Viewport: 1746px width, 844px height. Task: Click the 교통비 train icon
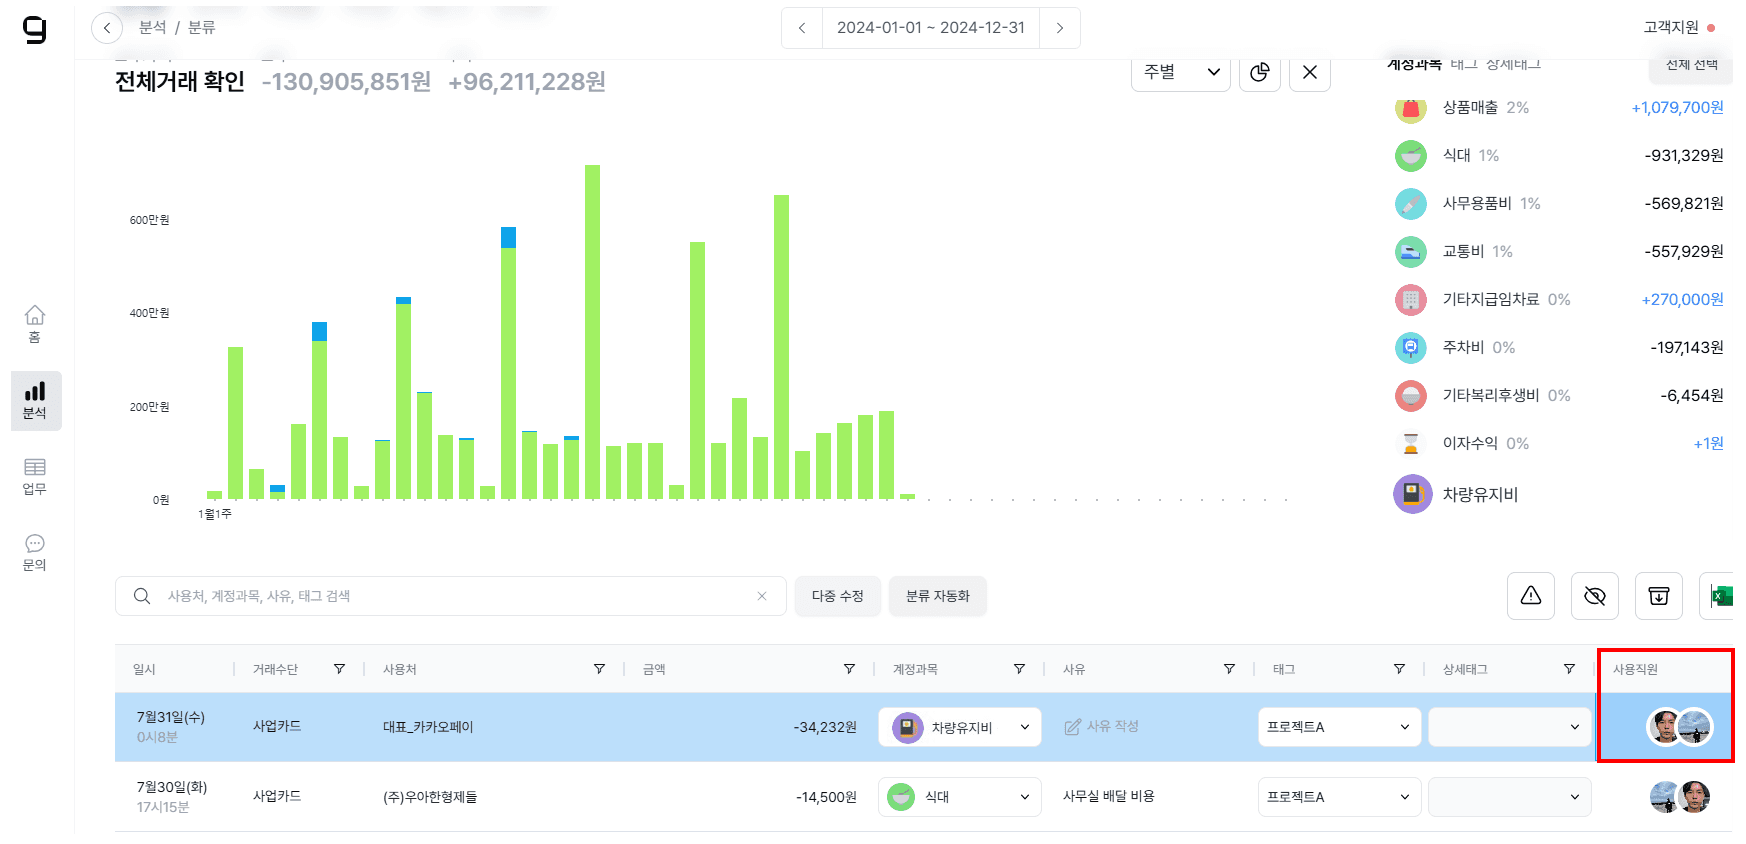(x=1411, y=251)
